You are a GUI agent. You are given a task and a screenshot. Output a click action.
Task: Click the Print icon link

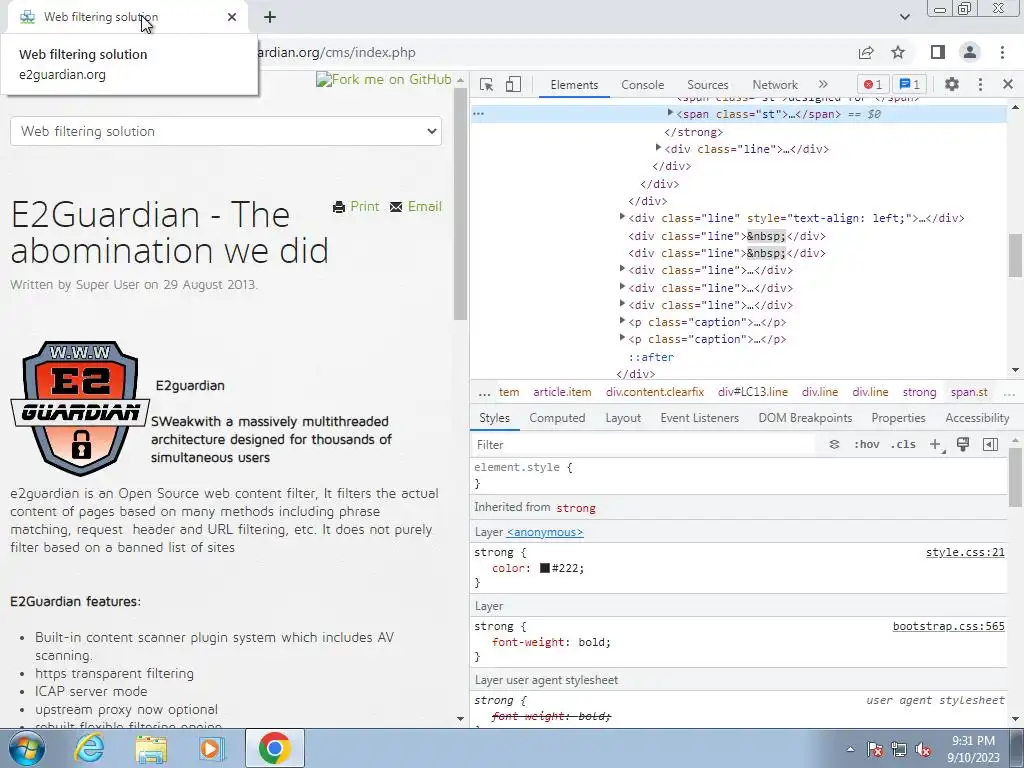pyautogui.click(x=356, y=206)
